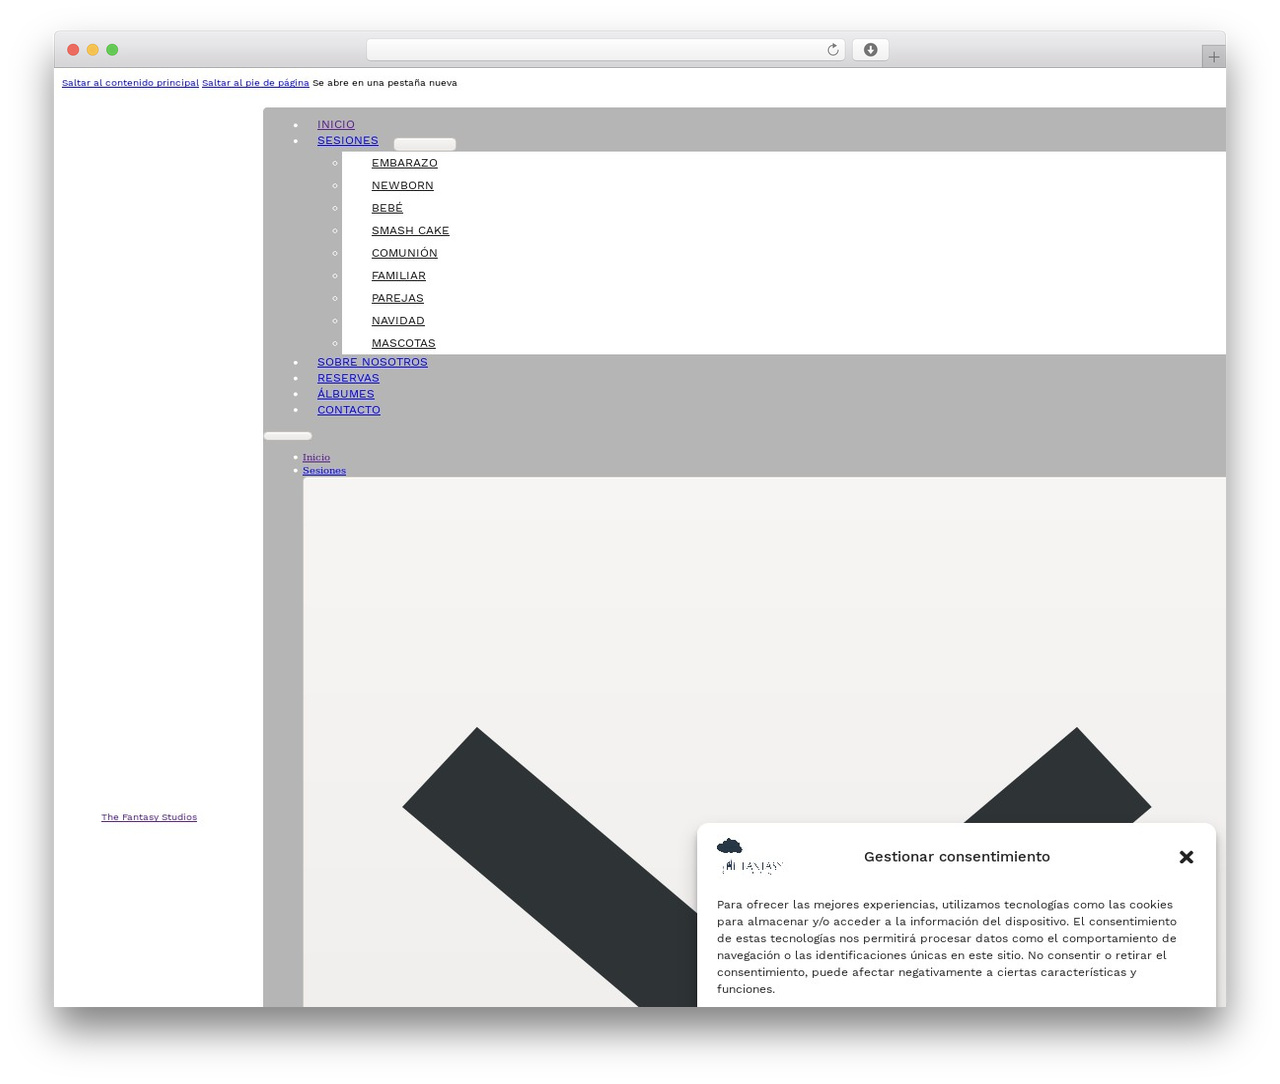Open the browser downloads button
1280x1084 pixels.
(870, 50)
